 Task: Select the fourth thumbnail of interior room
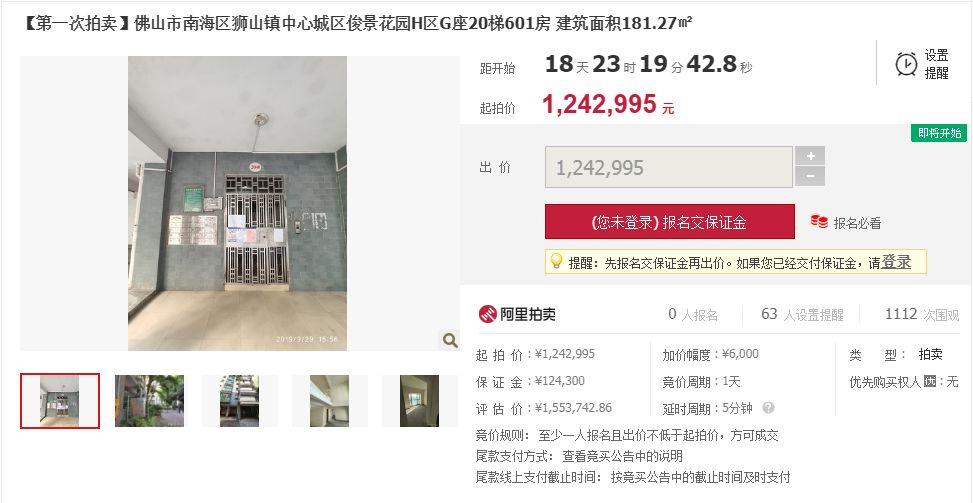click(x=330, y=401)
